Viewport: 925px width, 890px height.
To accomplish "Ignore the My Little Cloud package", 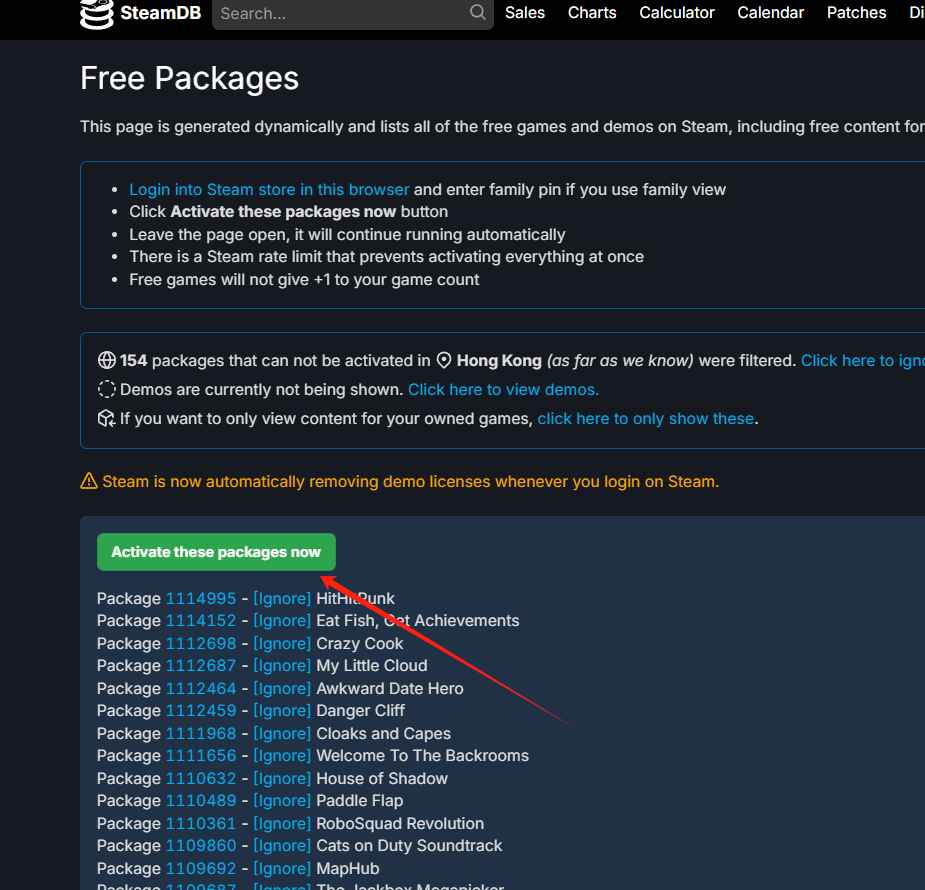I will coord(282,665).
